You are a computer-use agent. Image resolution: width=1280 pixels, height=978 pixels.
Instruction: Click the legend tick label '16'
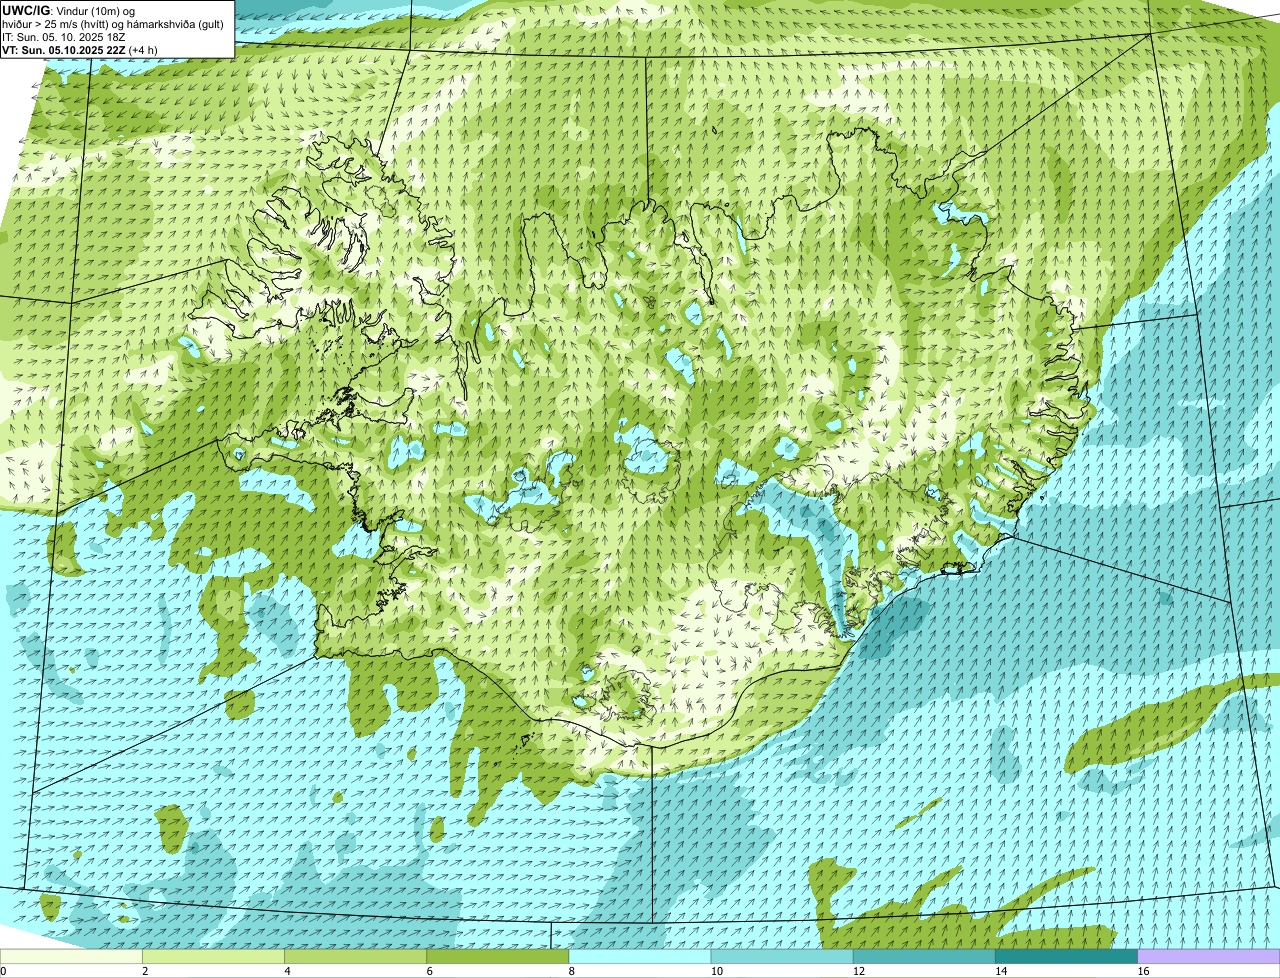click(1143, 971)
